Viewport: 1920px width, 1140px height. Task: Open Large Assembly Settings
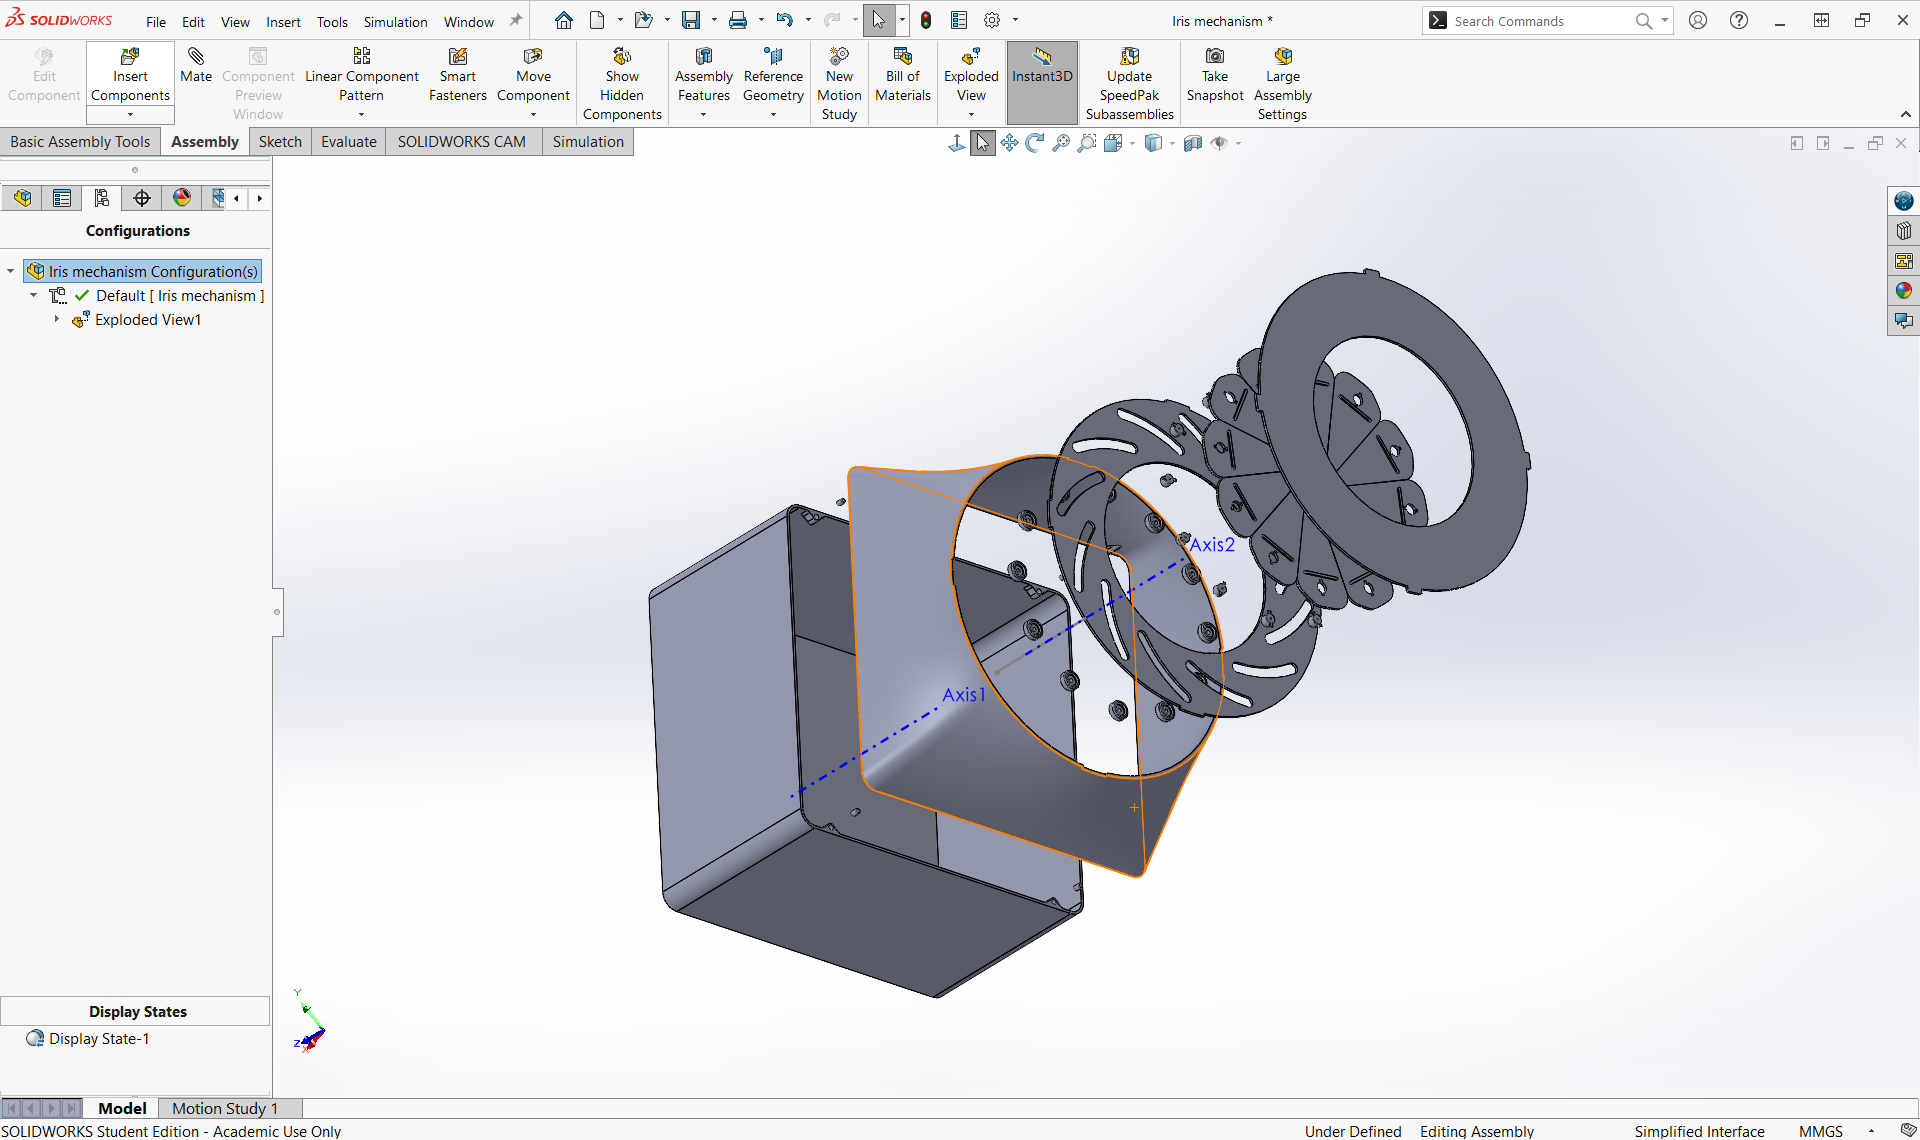pyautogui.click(x=1283, y=84)
